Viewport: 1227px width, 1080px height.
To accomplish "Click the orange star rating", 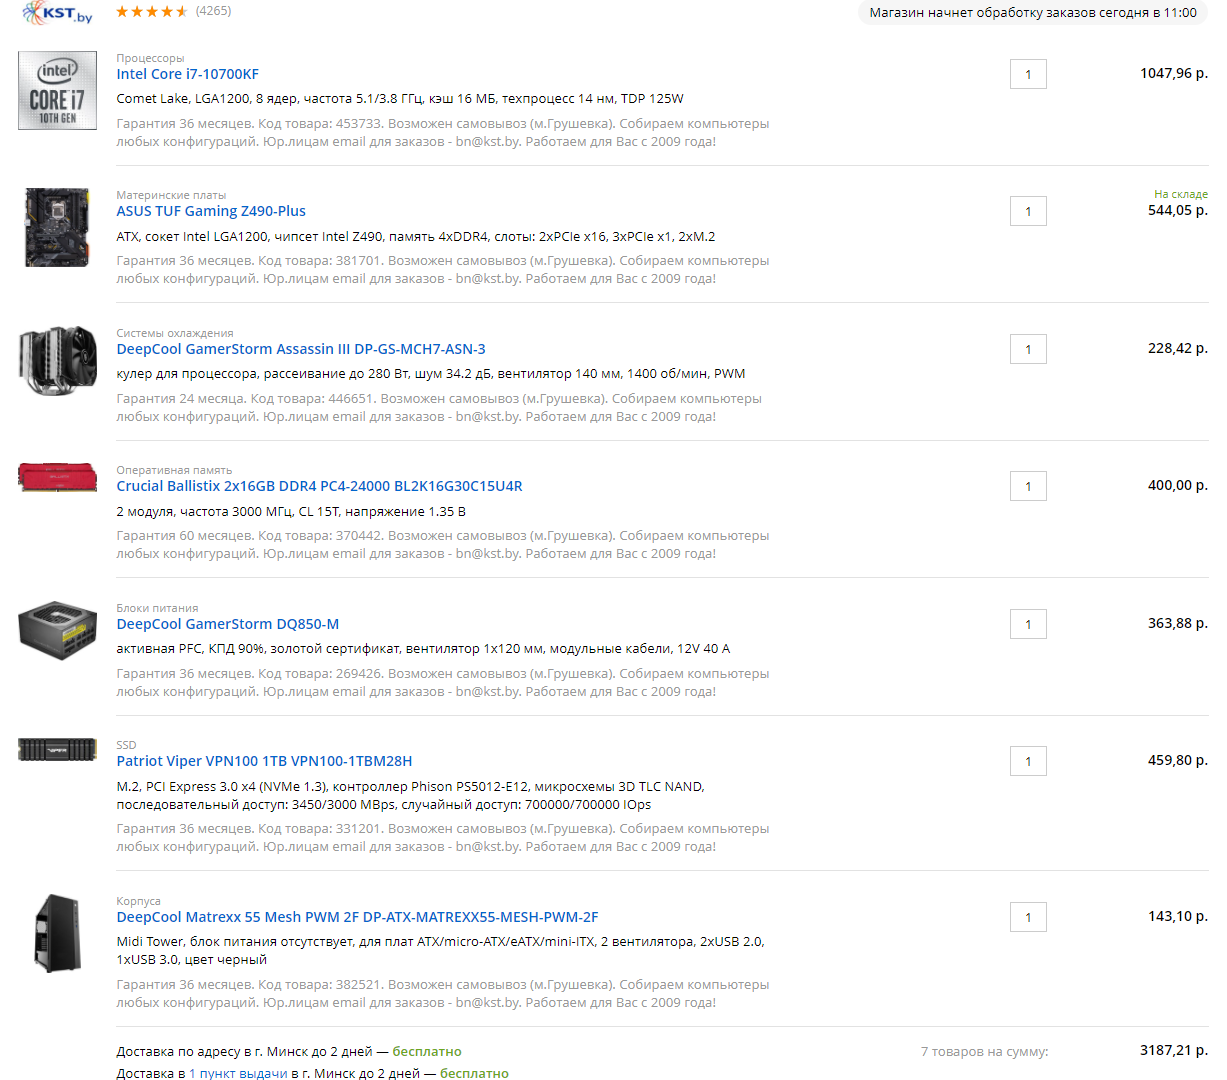I will 152,12.
